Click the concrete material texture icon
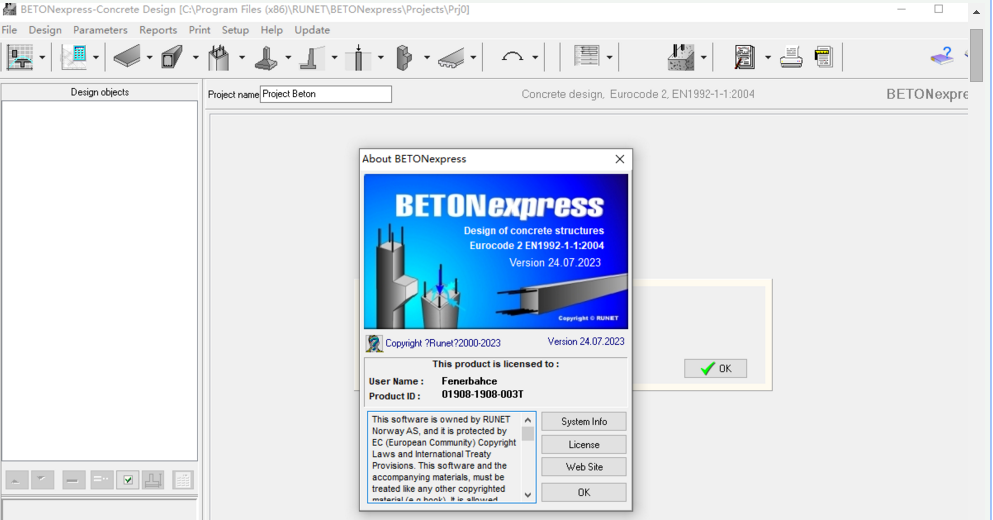Screen dimensions: 993x520 [681, 57]
